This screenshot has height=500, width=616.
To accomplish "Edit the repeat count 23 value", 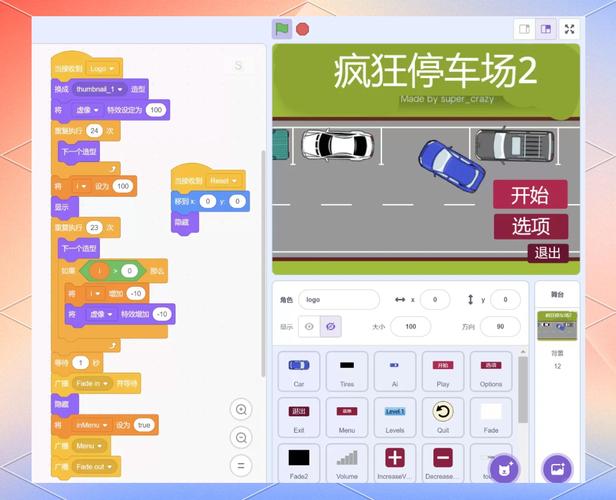I will click(x=94, y=228).
